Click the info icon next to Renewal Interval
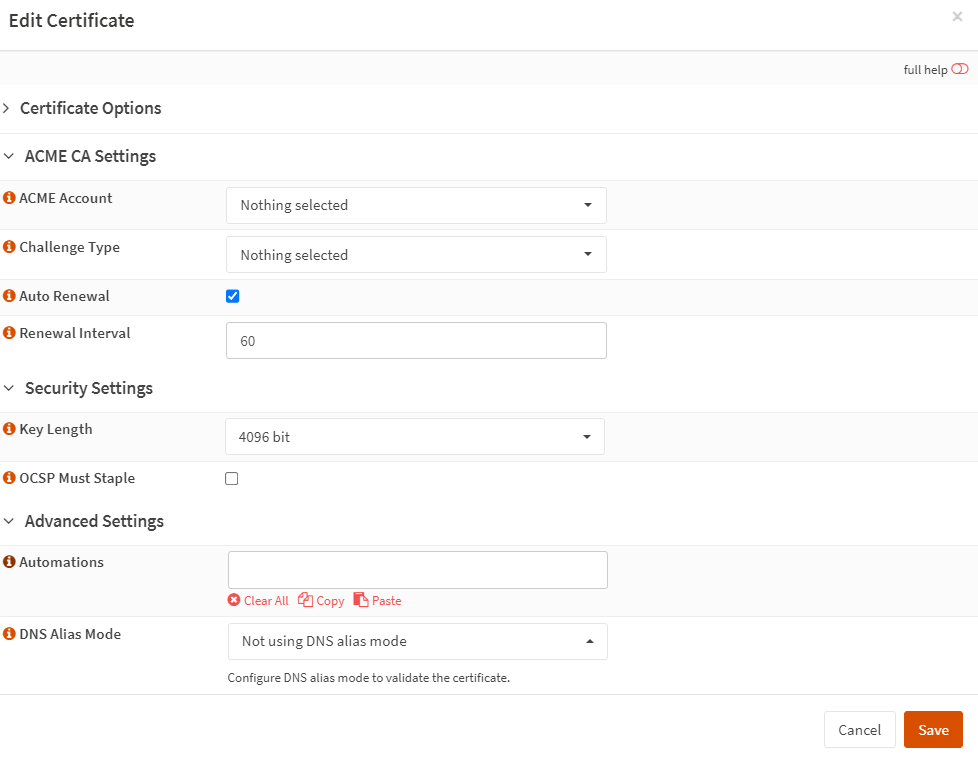This screenshot has height=757, width=978. coord(10,333)
